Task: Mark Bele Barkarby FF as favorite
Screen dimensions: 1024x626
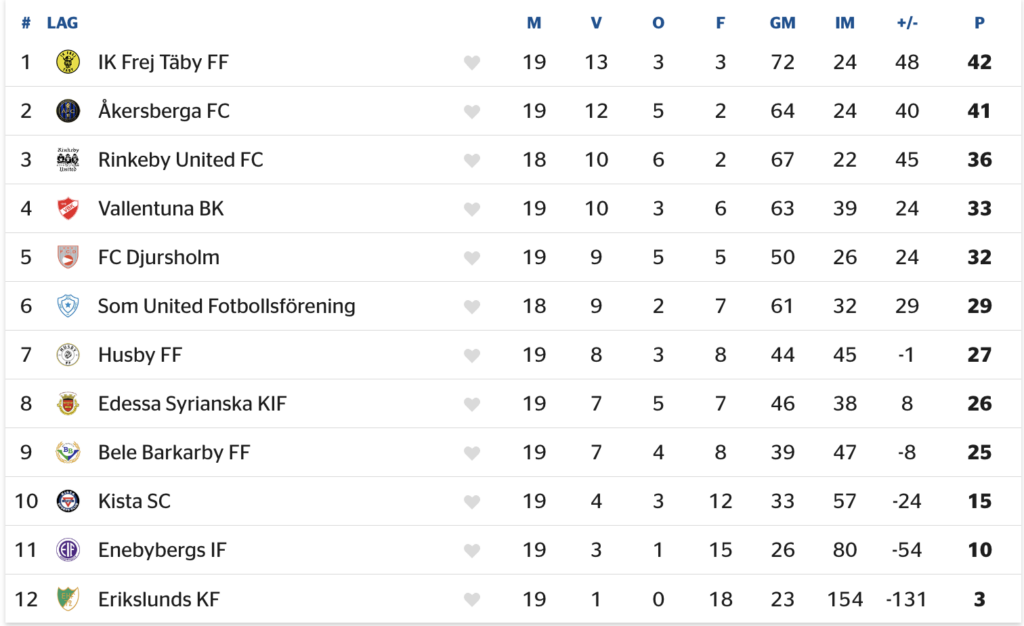Action: [x=472, y=453]
